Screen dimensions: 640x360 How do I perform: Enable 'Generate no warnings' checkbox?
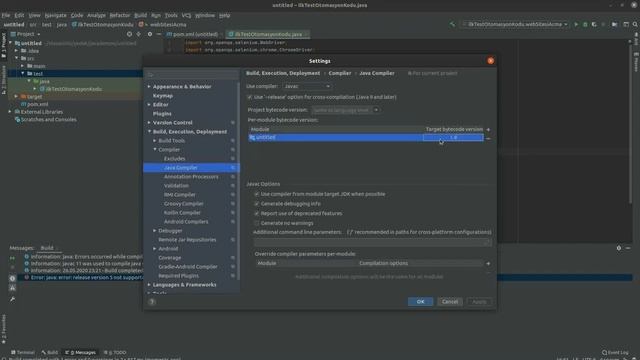[x=257, y=223]
